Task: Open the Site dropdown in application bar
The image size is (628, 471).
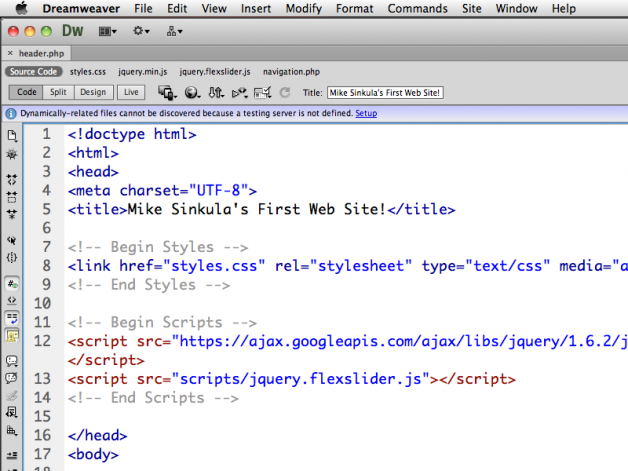Action: (x=174, y=31)
